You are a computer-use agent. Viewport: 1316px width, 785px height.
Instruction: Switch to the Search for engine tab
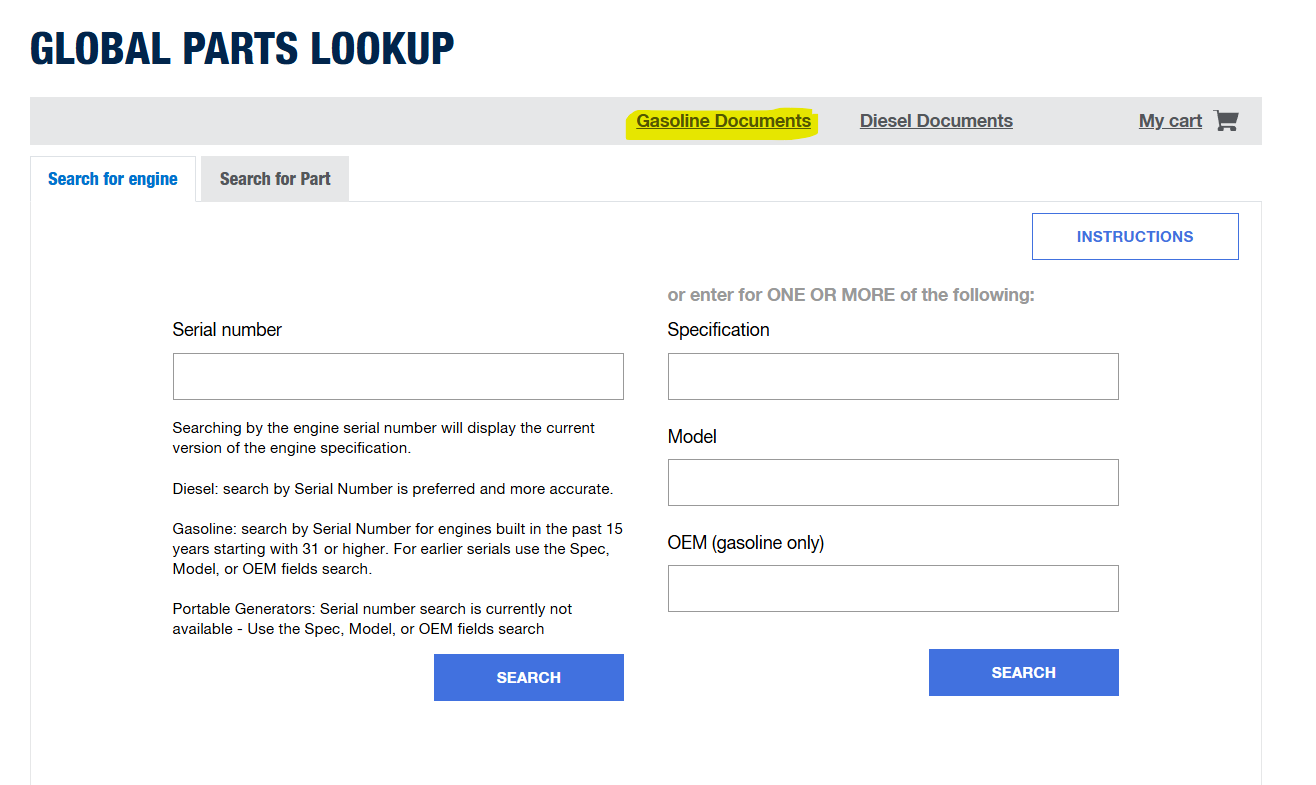tap(113, 179)
